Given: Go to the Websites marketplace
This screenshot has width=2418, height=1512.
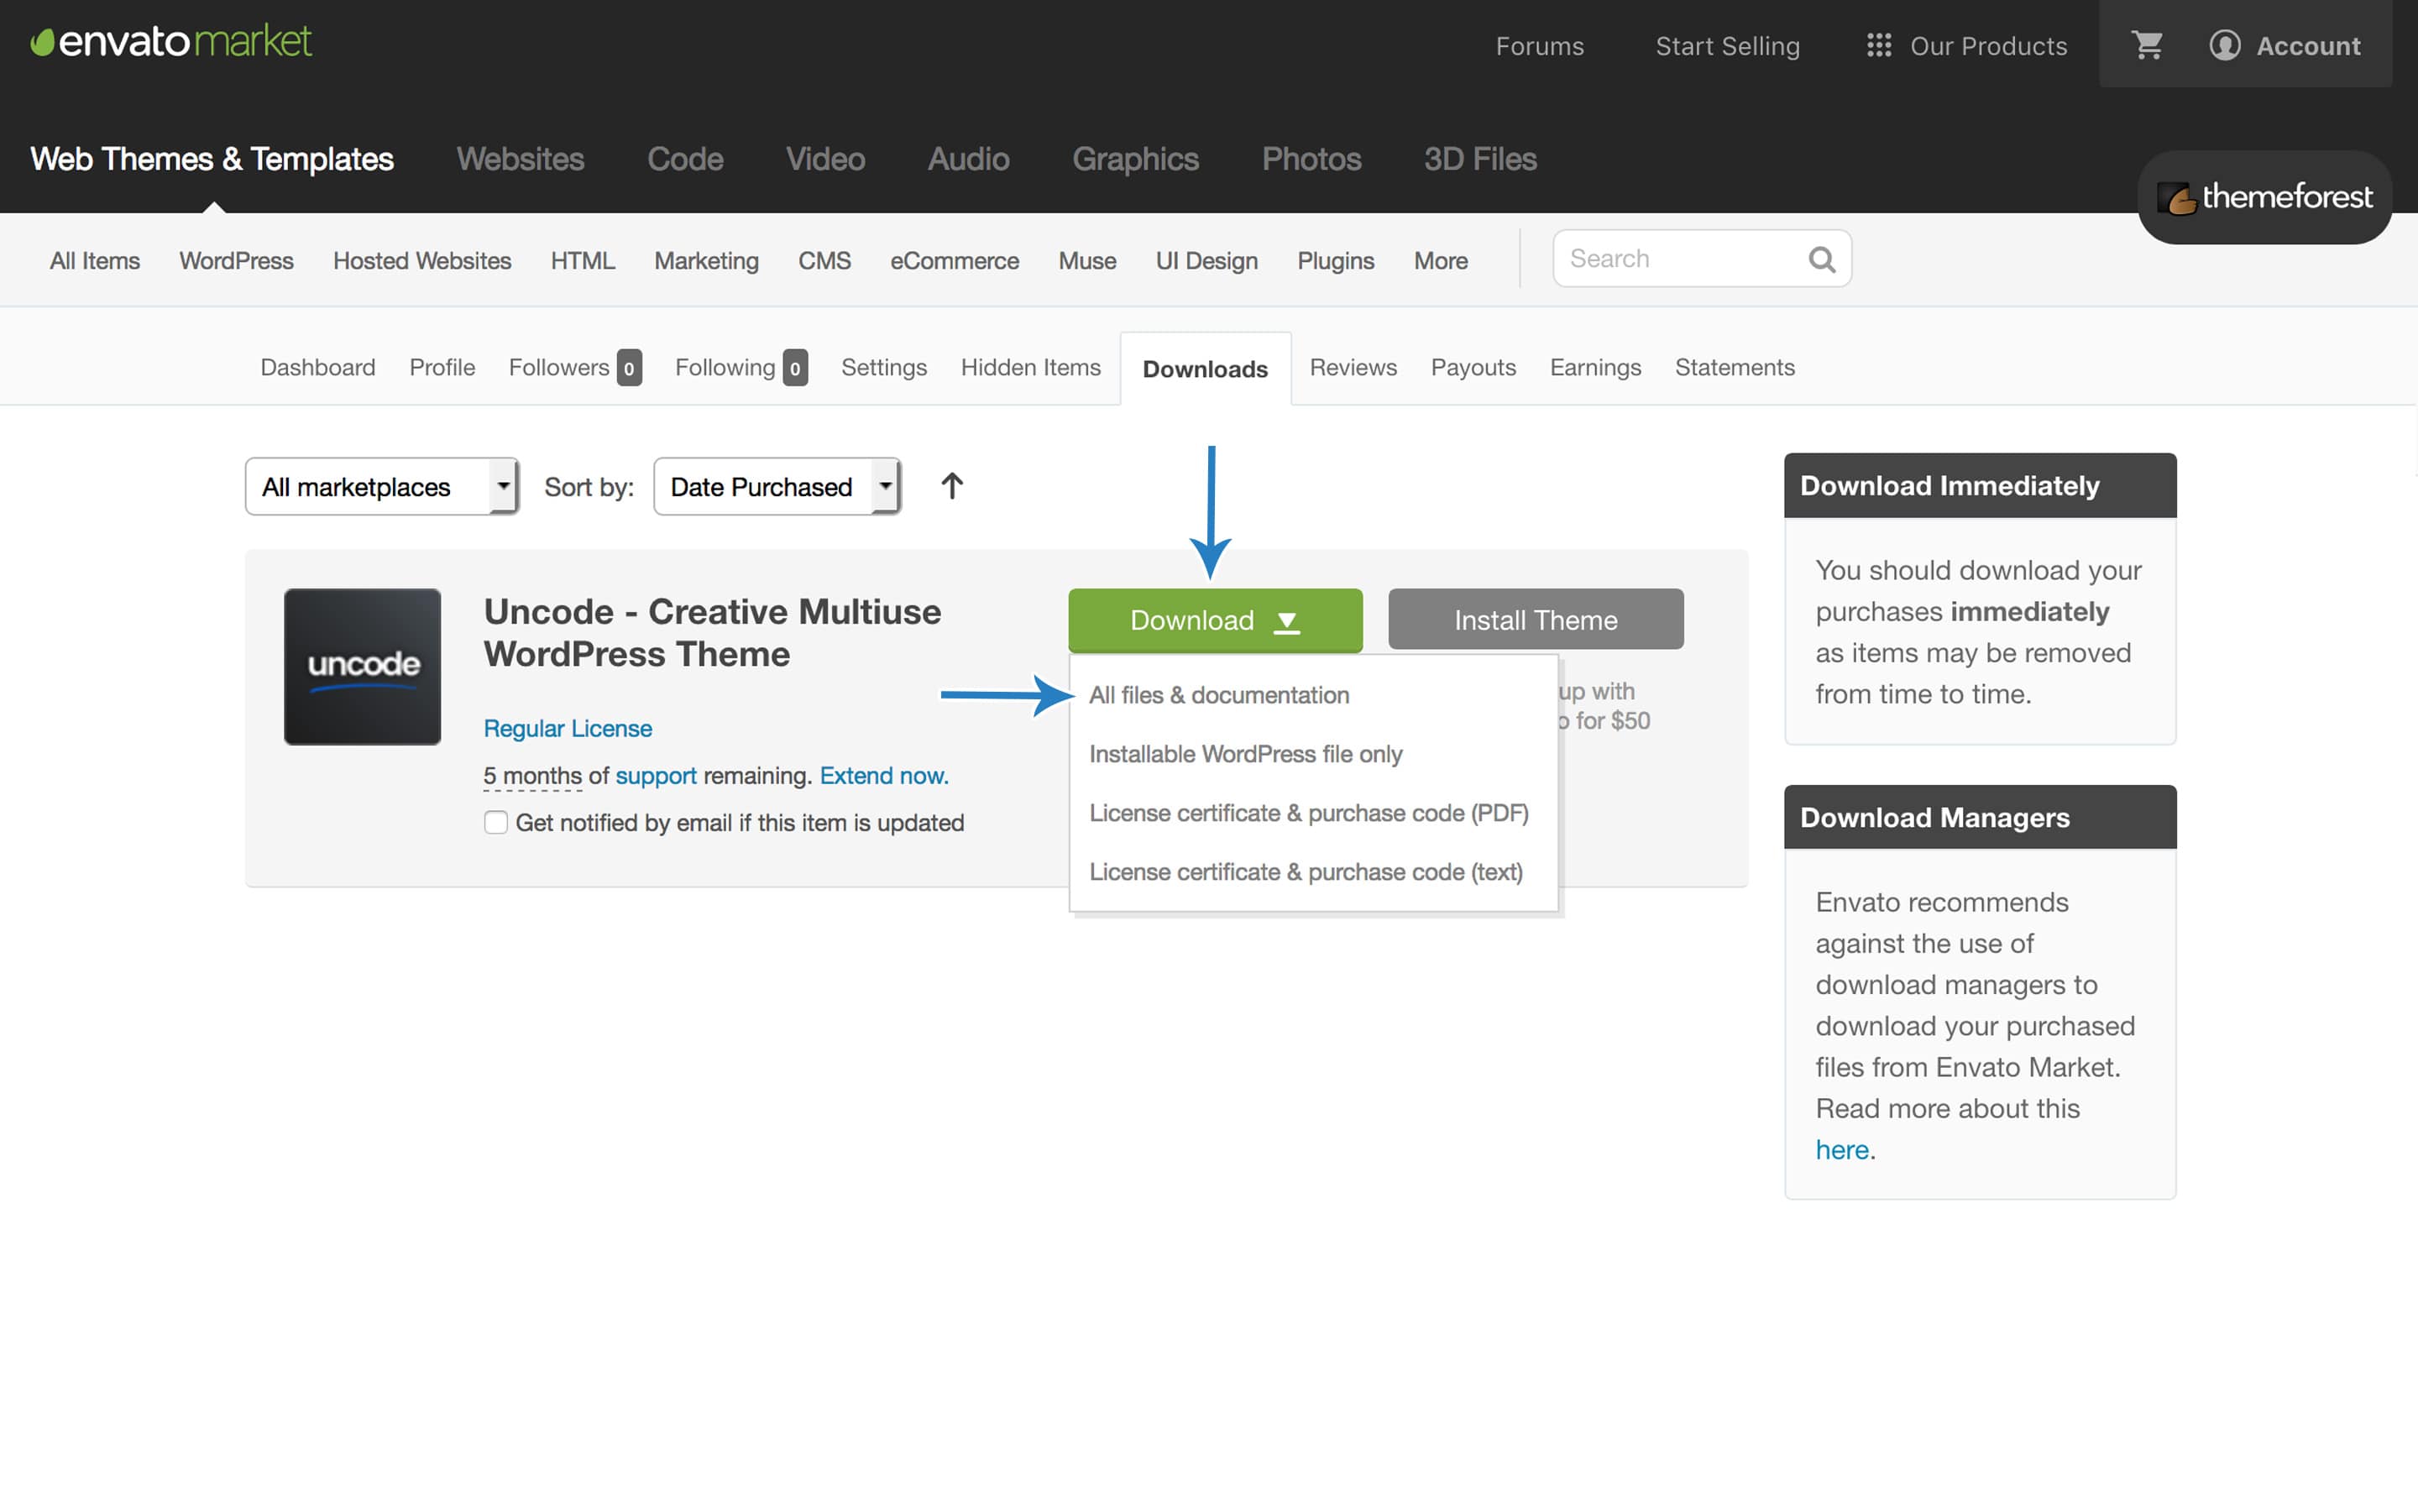Looking at the screenshot, I should pos(520,159).
